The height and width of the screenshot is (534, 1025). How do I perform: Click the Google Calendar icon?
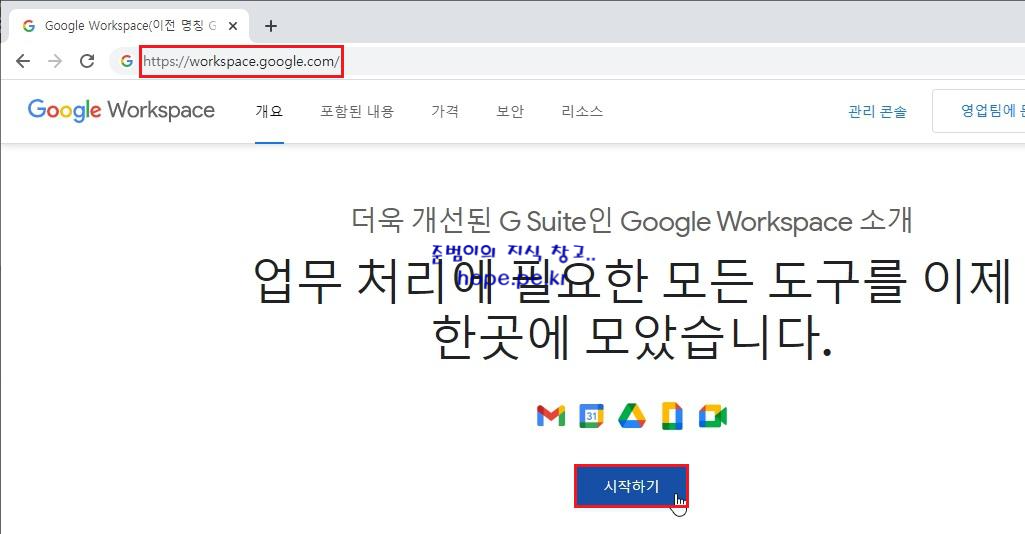click(592, 416)
